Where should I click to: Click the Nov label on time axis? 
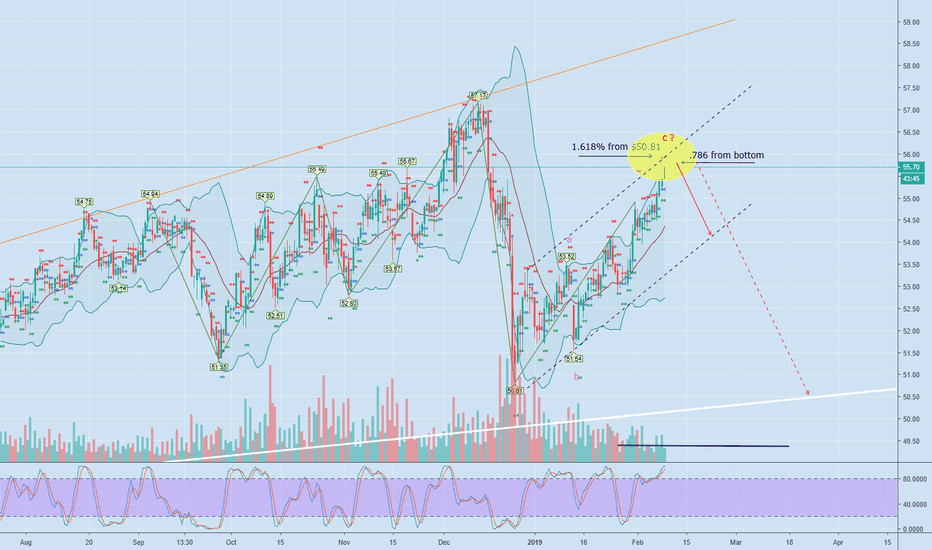pos(344,542)
